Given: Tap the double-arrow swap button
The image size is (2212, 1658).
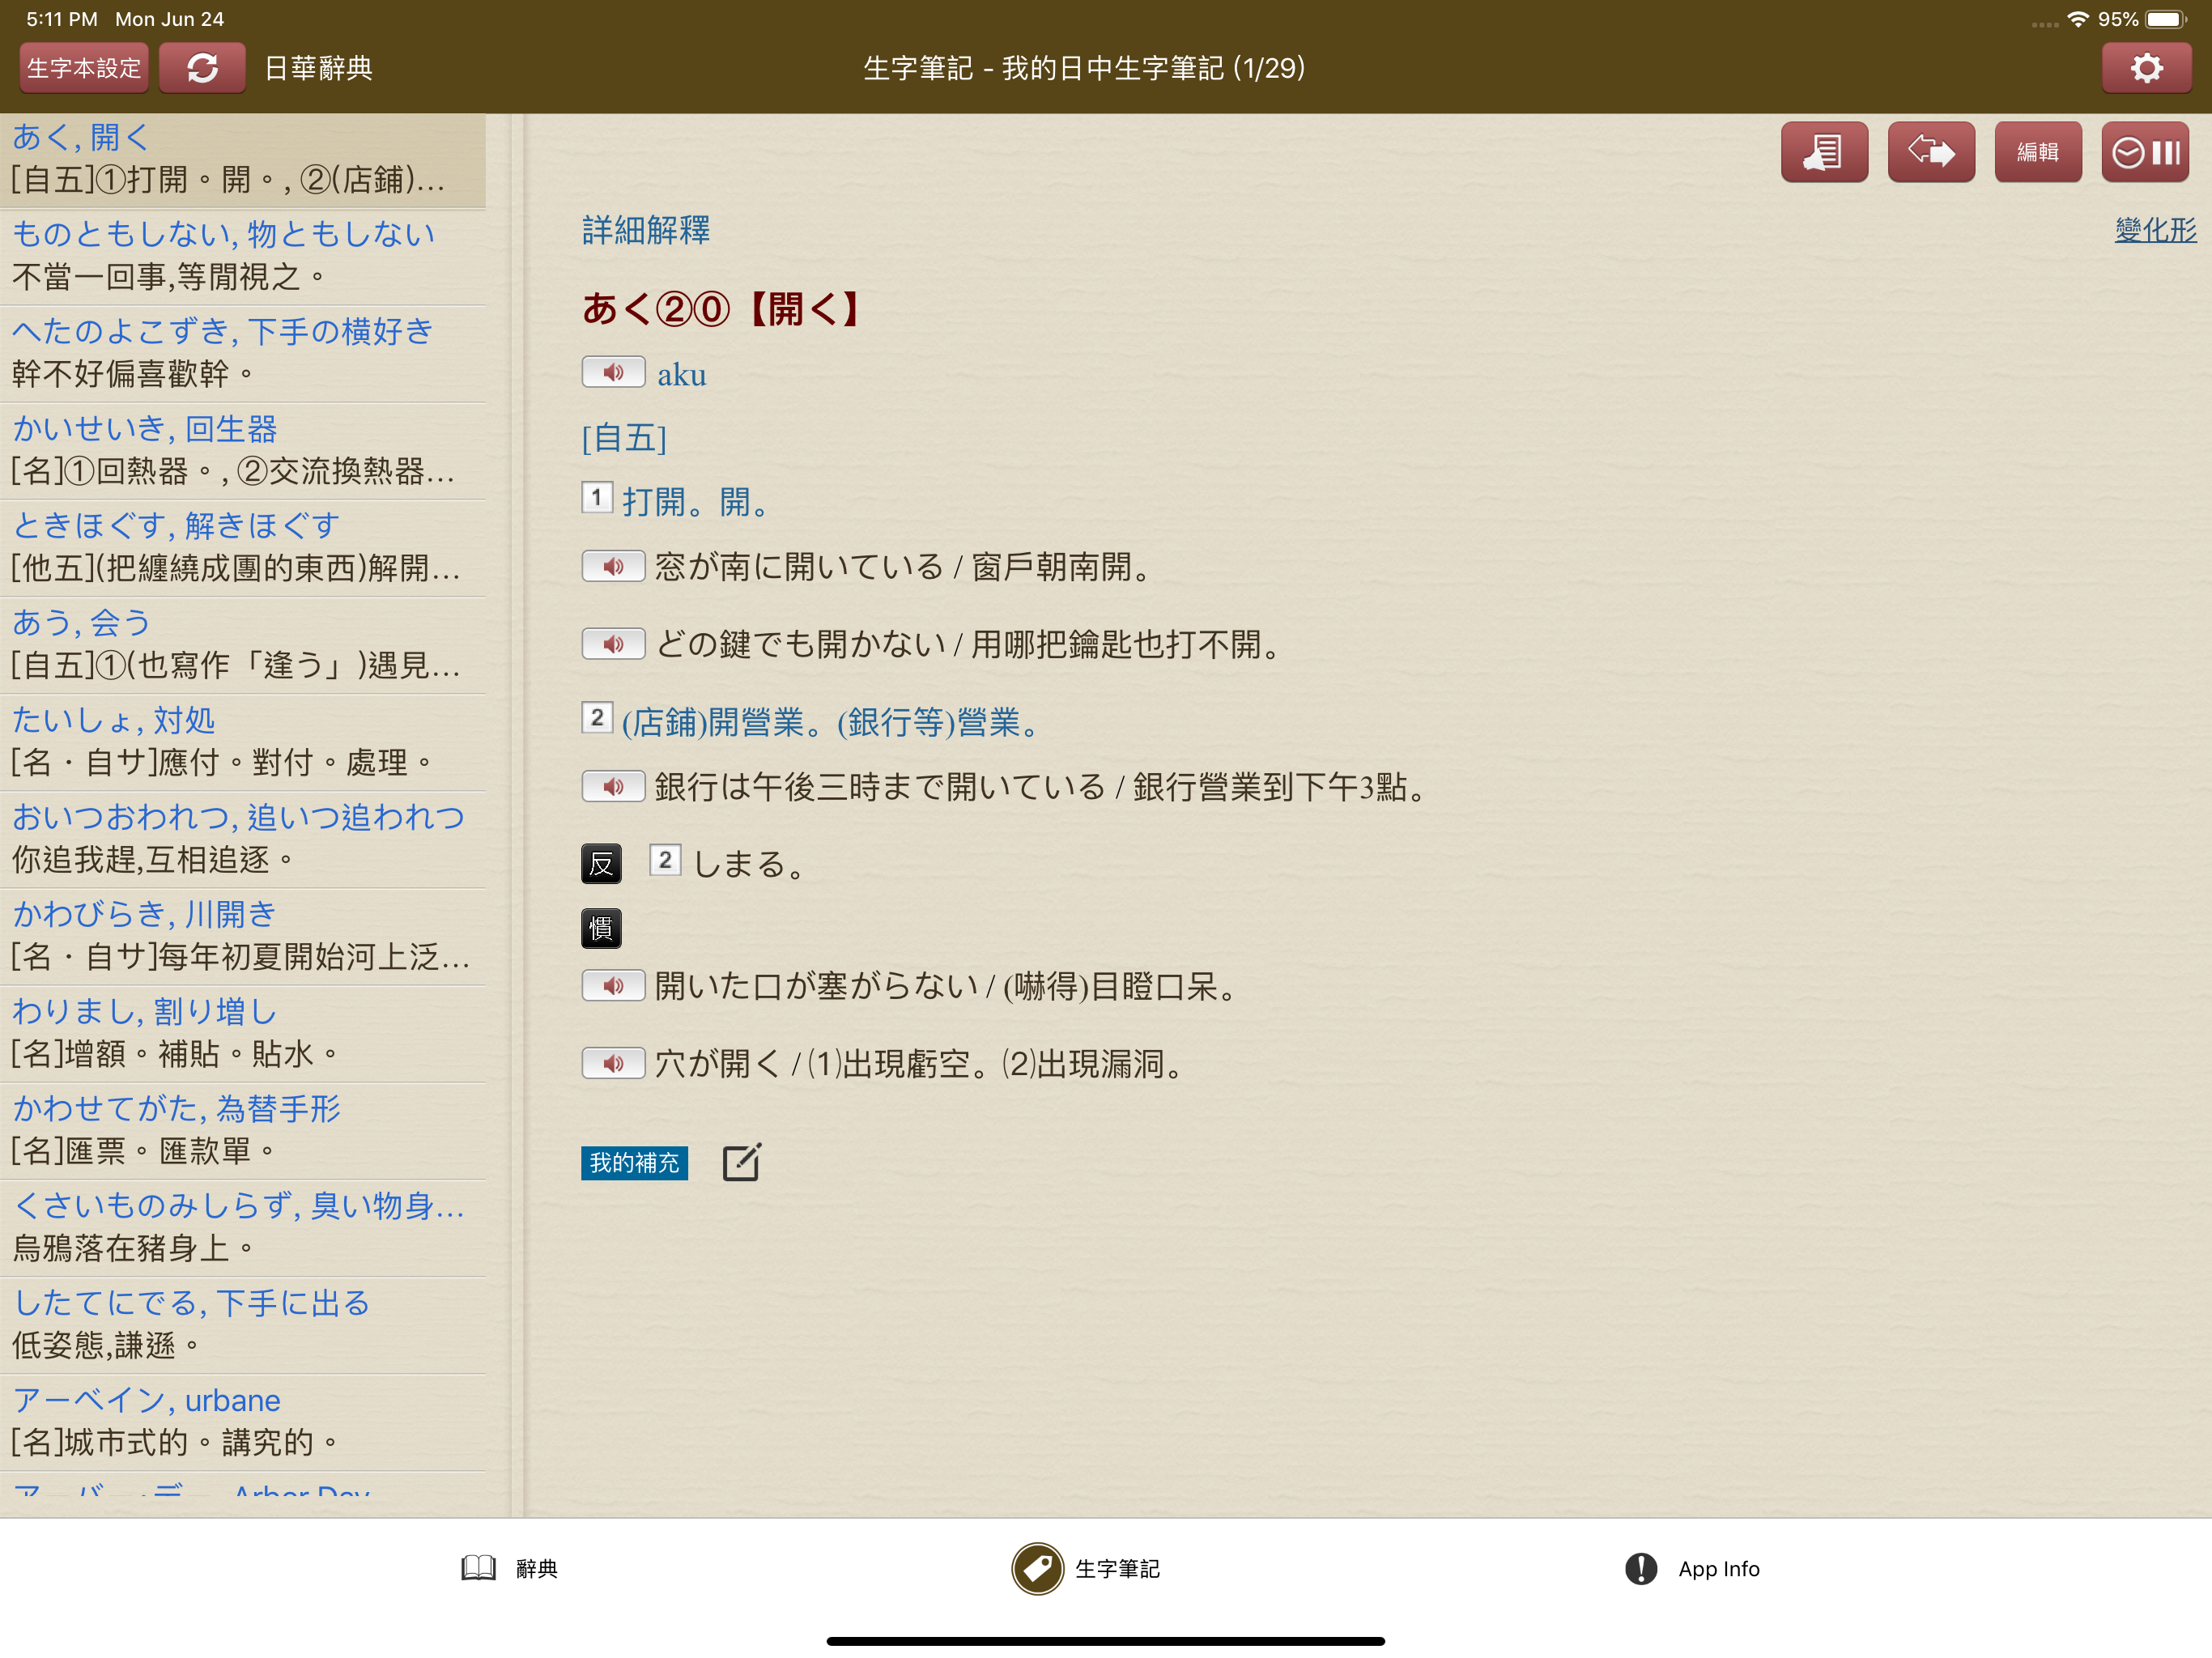Looking at the screenshot, I should tap(1931, 152).
